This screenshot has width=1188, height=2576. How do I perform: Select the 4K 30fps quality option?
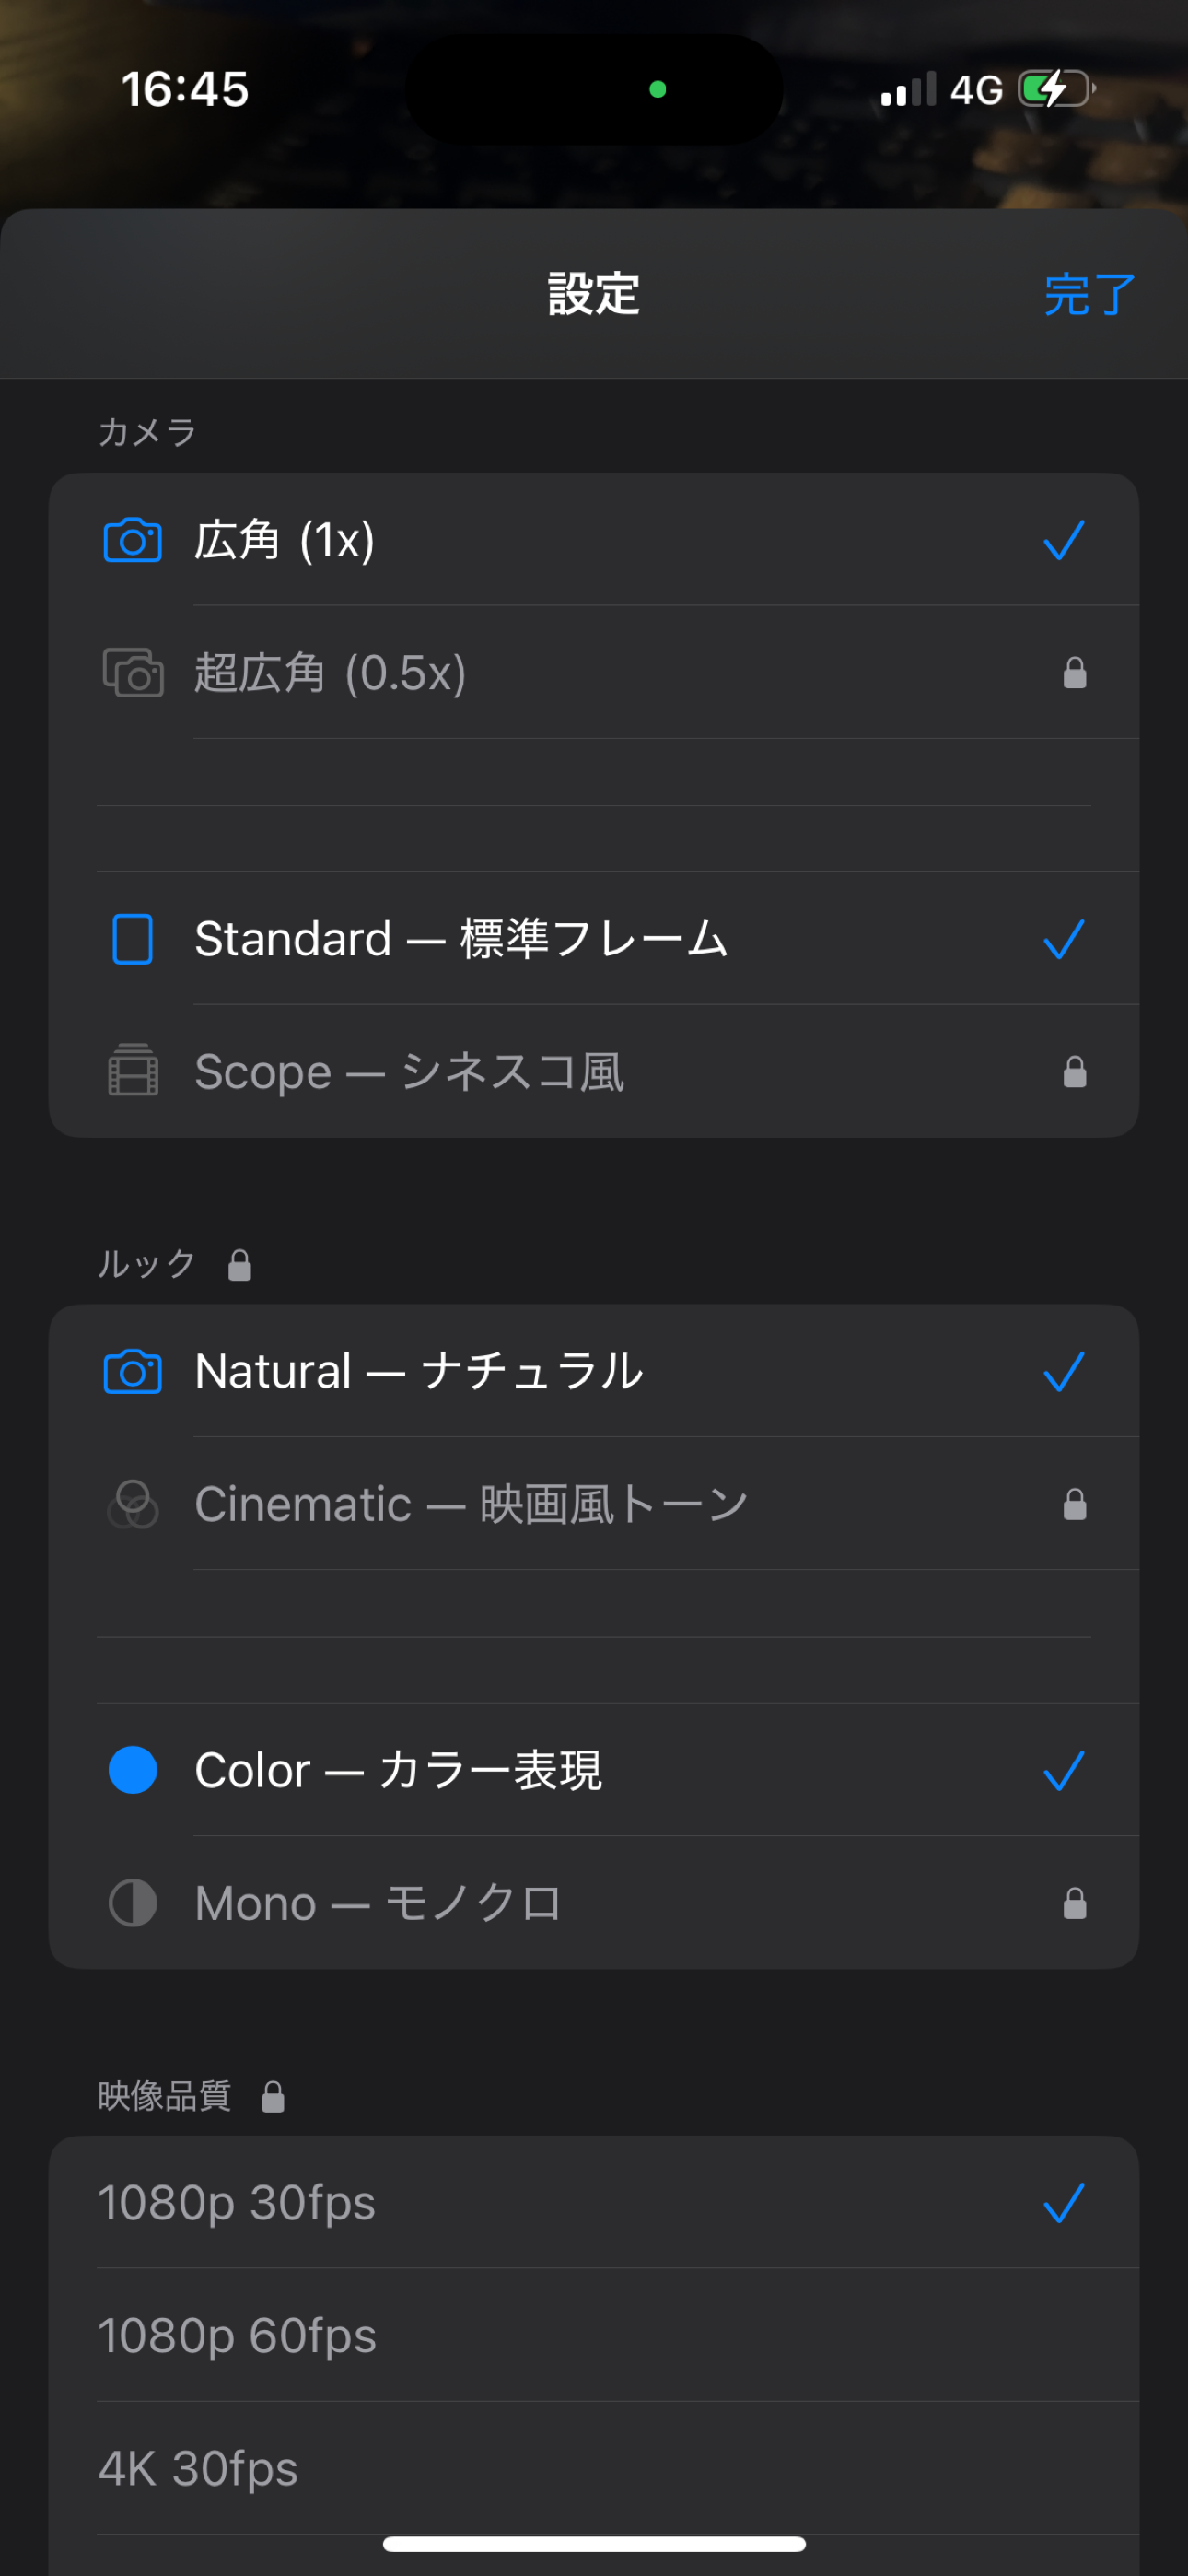click(594, 2468)
